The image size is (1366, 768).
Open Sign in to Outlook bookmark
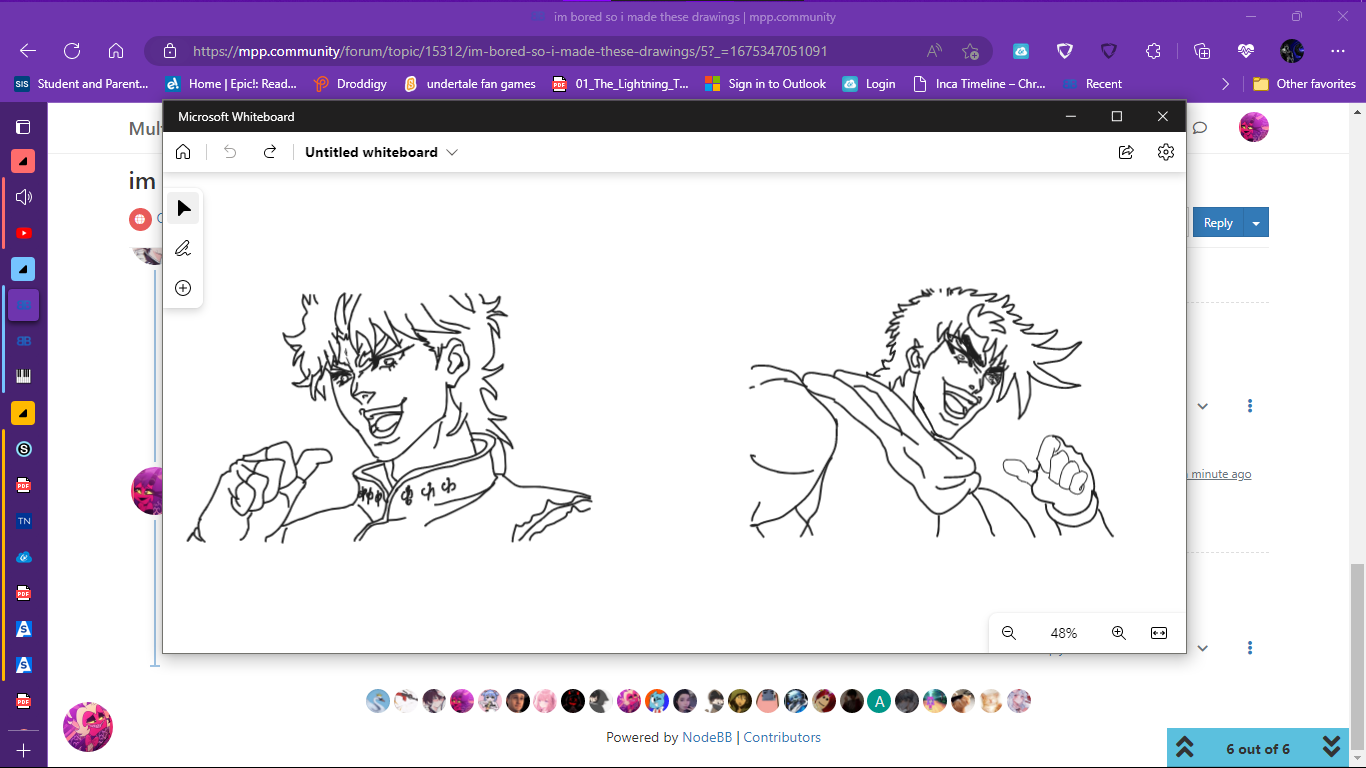(x=766, y=84)
